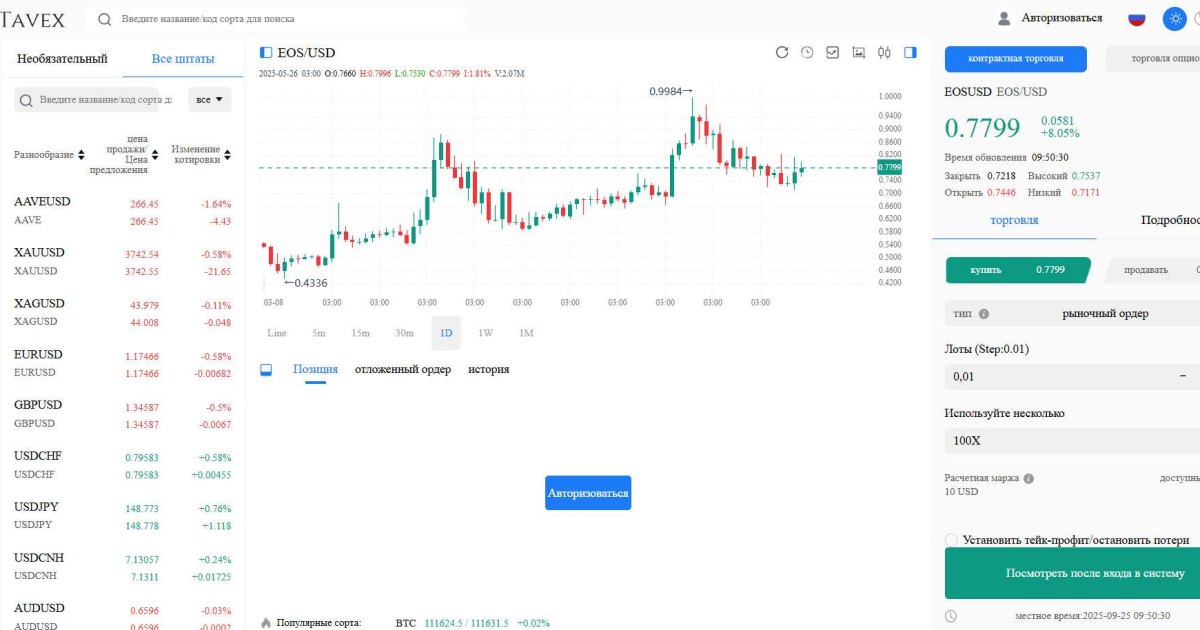Viewport: 1200px width, 630px height.
Task: Open chart indicators icon
Action: pos(832,52)
